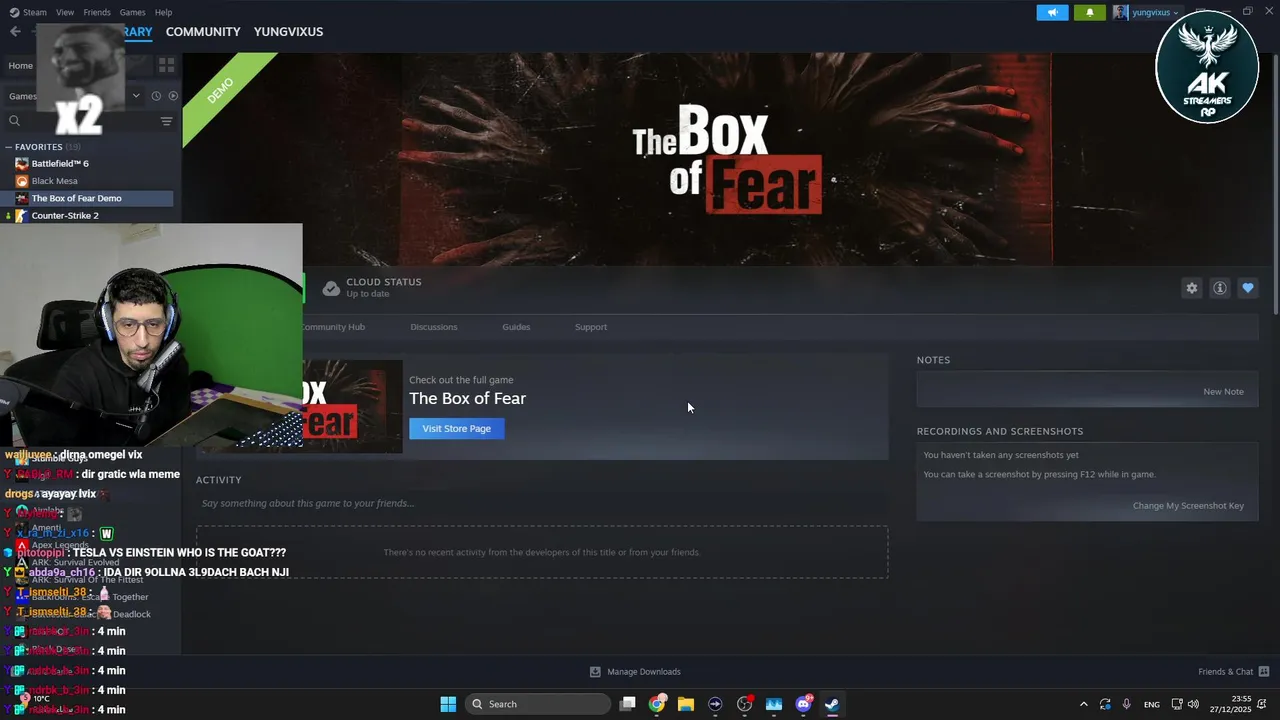Switch library to grid collections view
Screen dimensions: 1280x720
click(166, 65)
